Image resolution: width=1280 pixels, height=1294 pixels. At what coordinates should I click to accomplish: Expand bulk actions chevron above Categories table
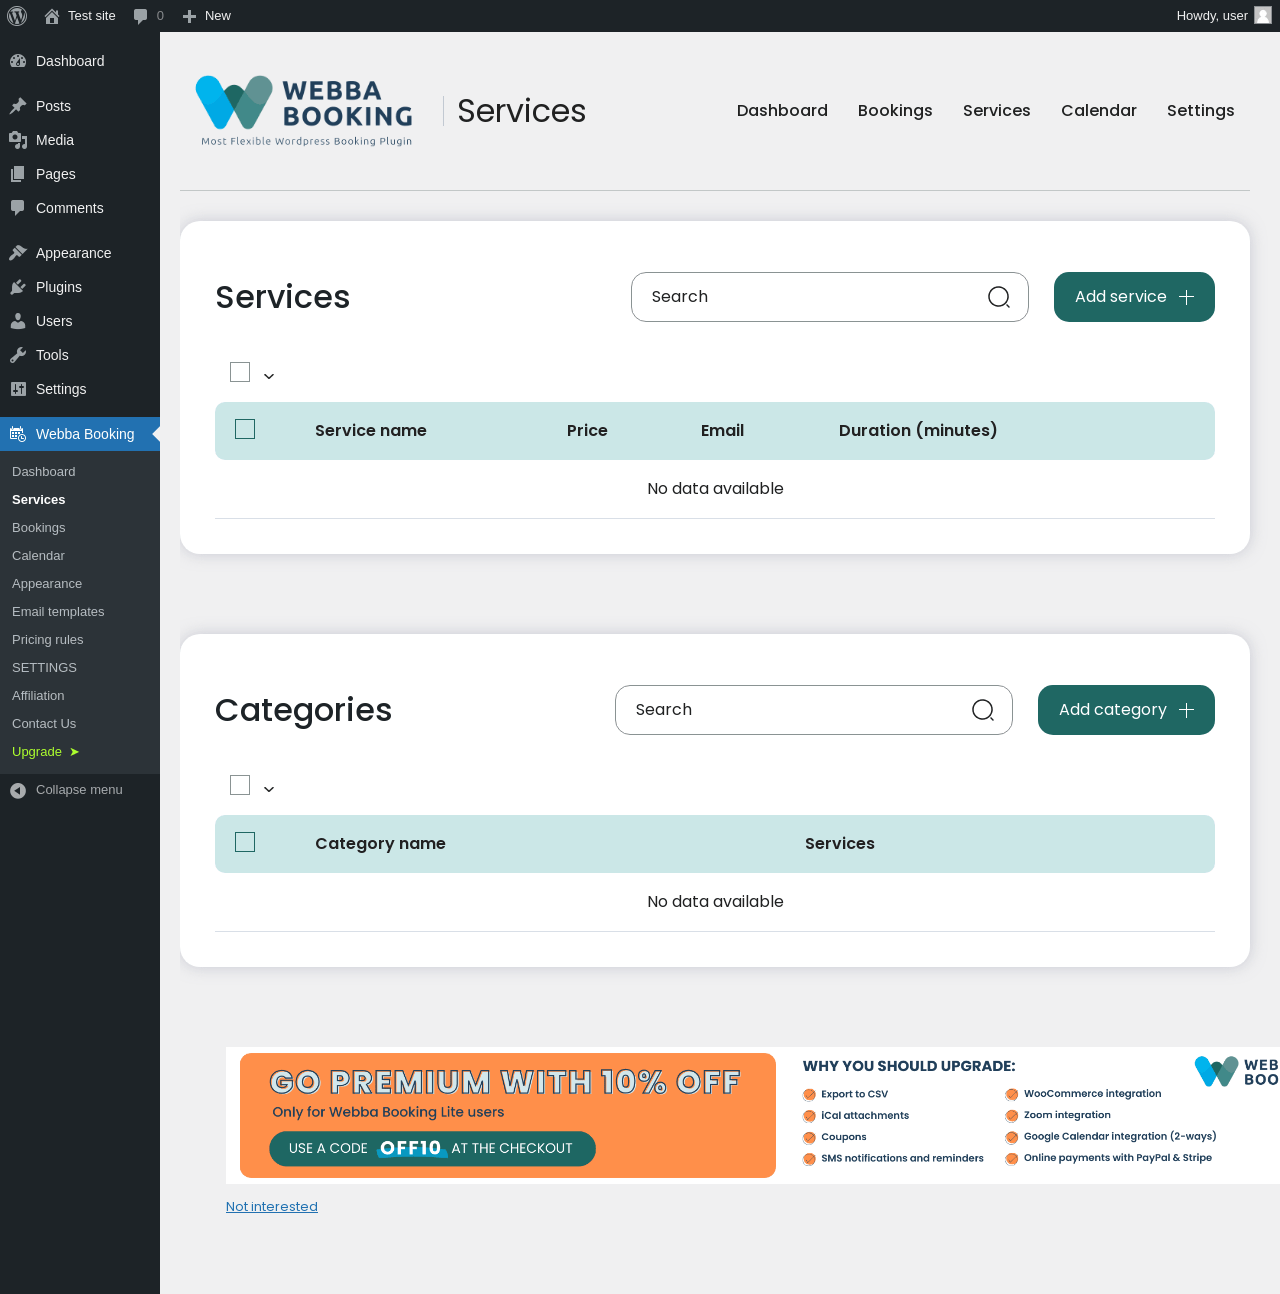click(269, 789)
